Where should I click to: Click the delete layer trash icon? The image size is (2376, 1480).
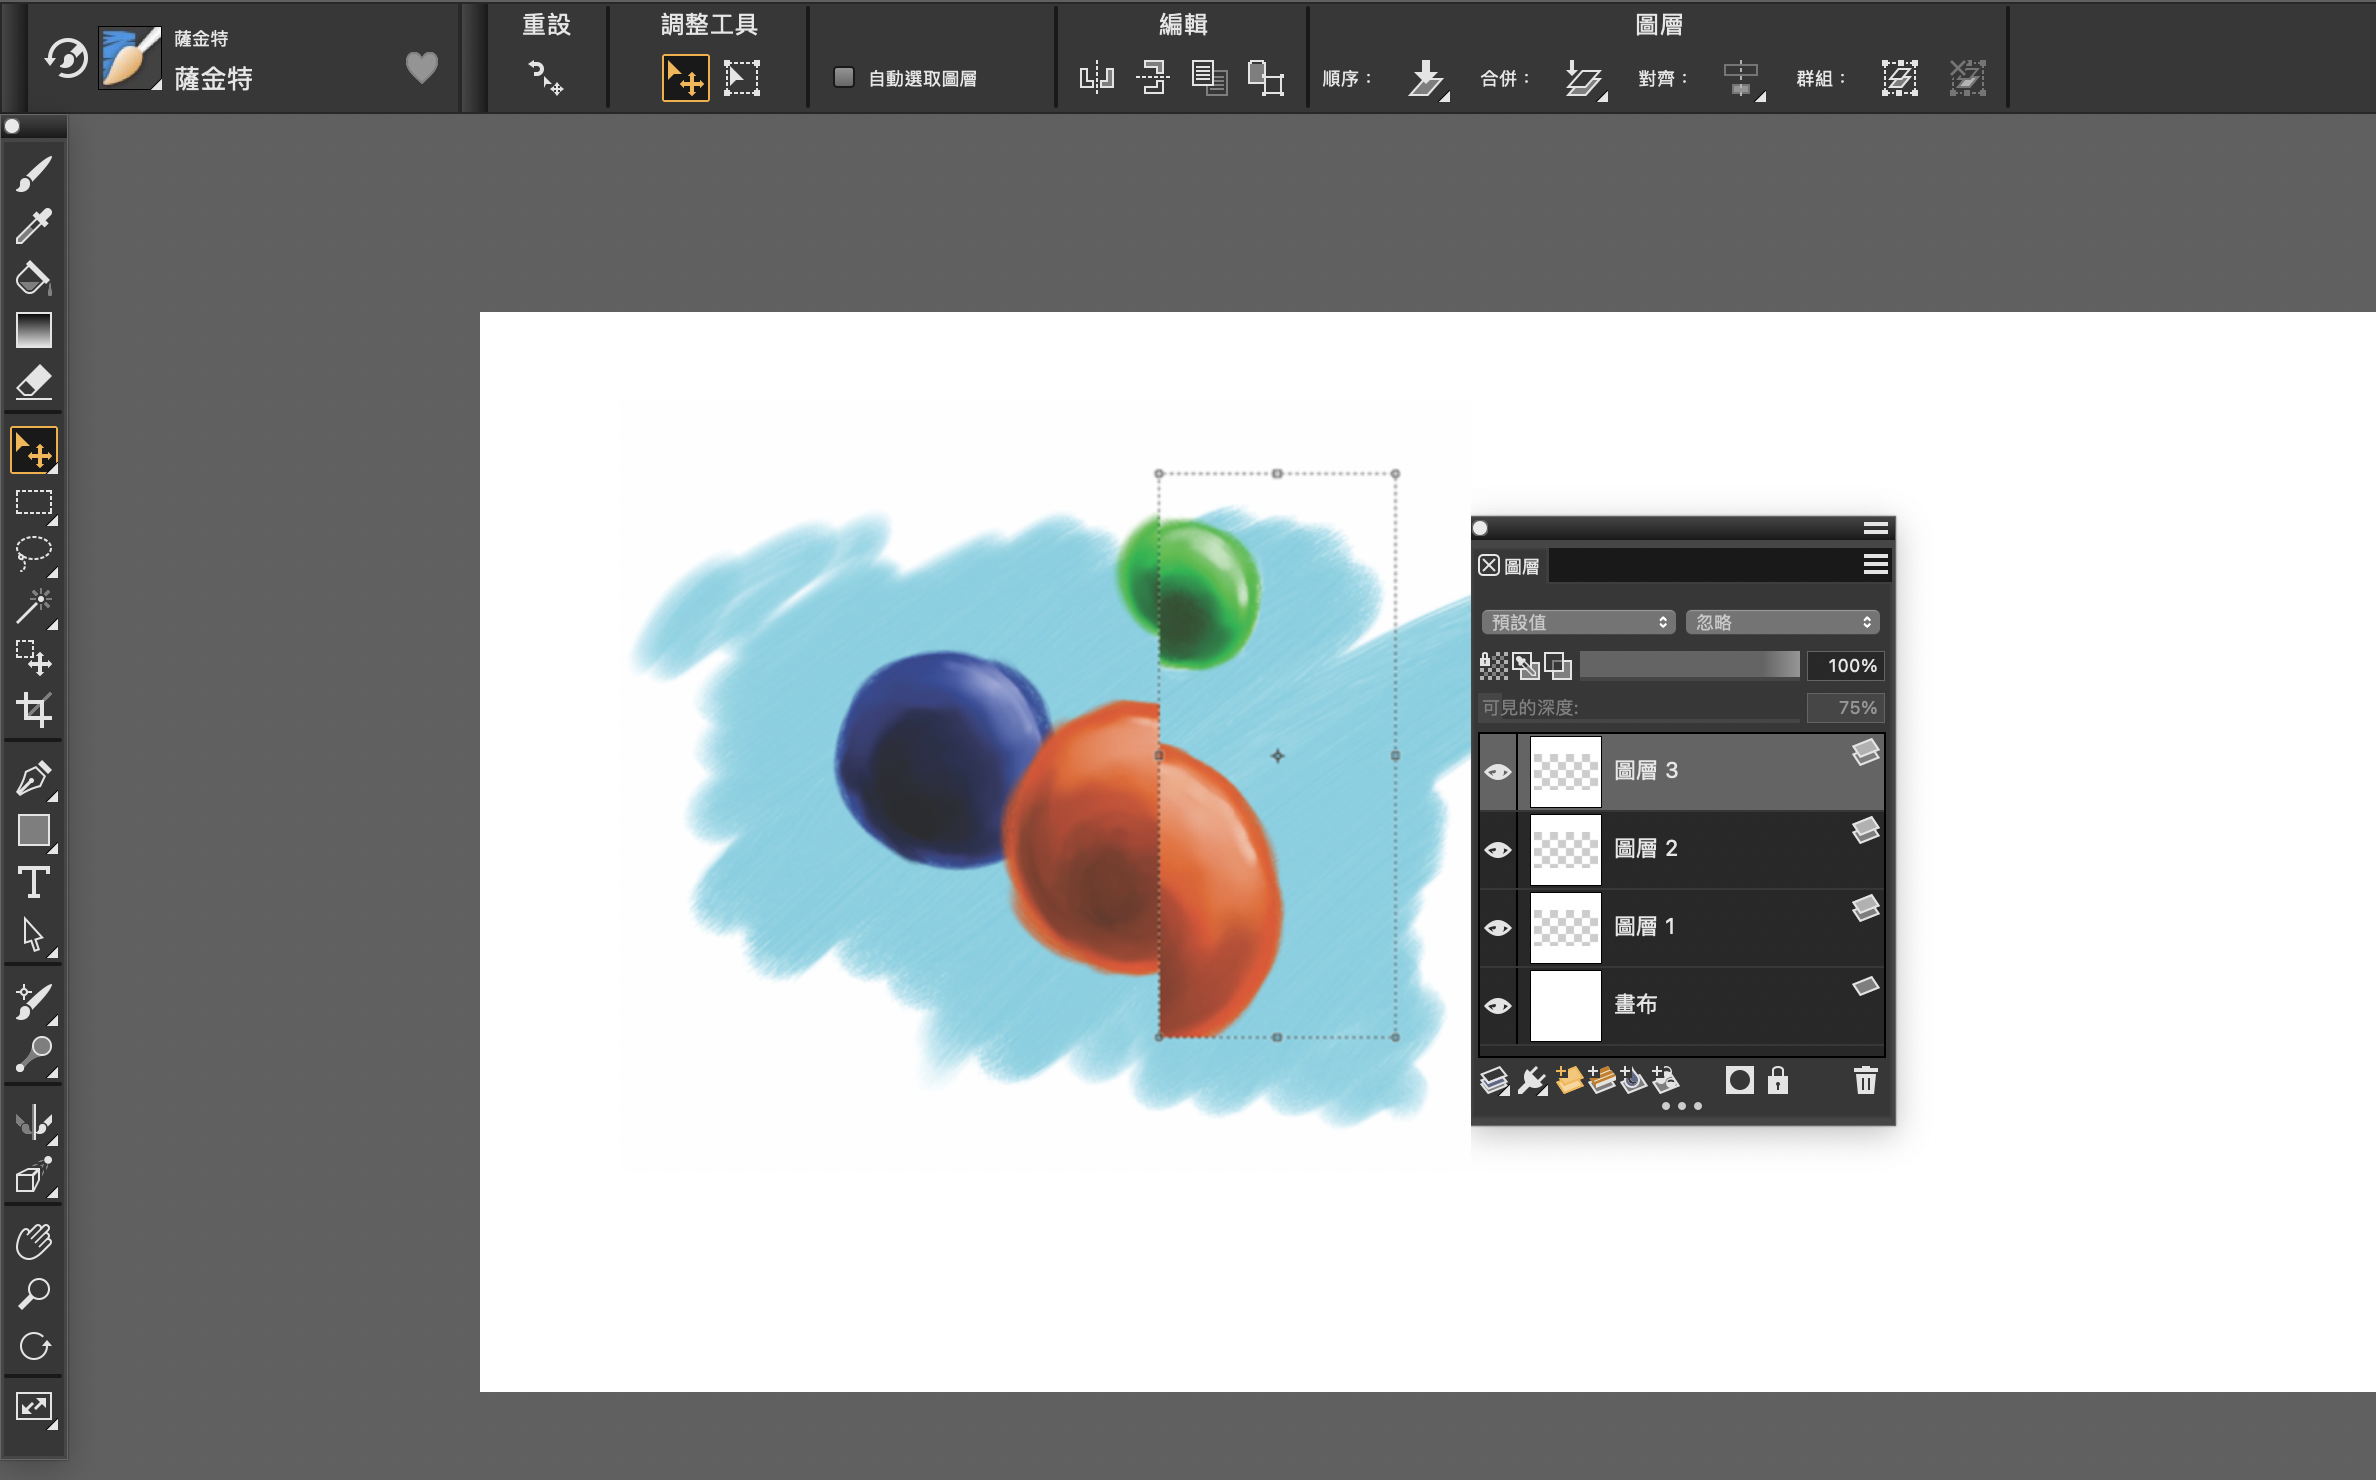point(1865,1080)
